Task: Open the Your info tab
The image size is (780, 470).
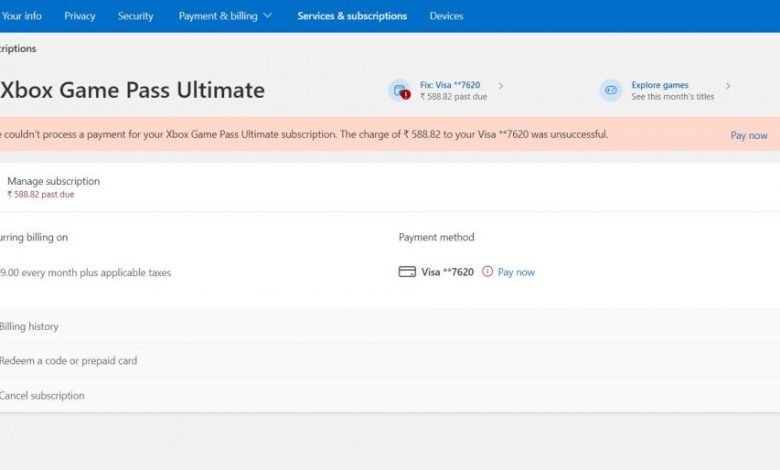Action: click(21, 16)
